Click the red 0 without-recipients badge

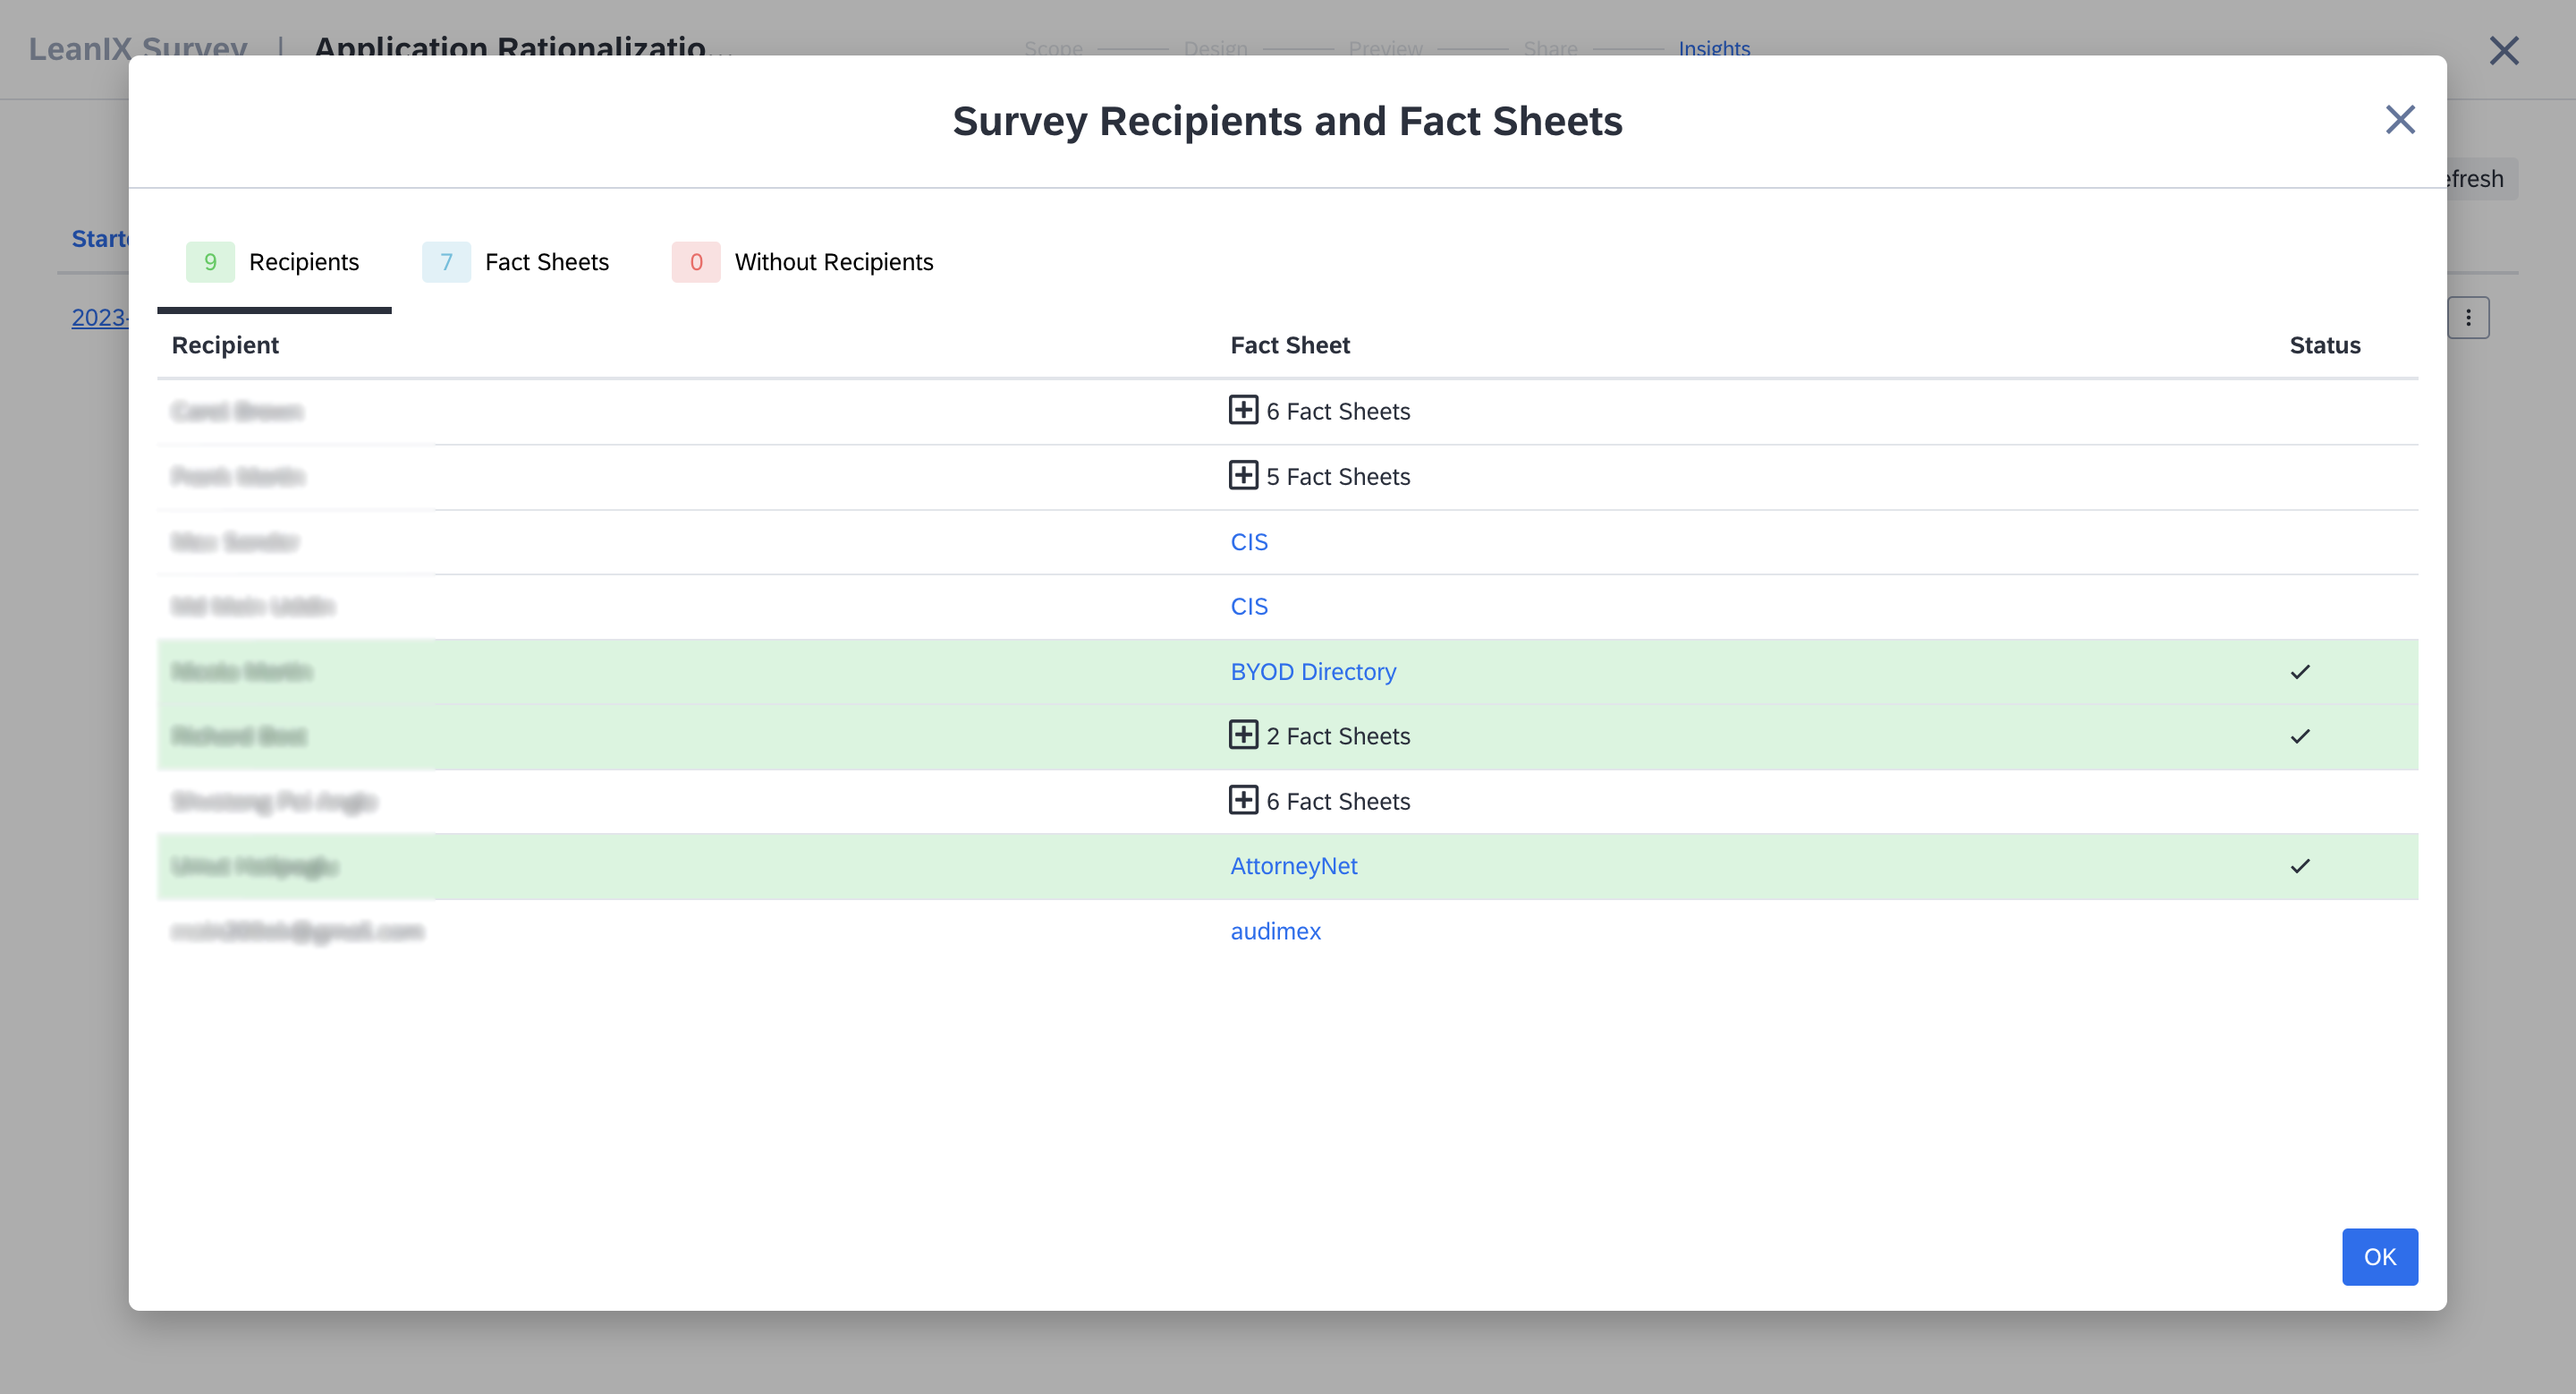tap(696, 262)
